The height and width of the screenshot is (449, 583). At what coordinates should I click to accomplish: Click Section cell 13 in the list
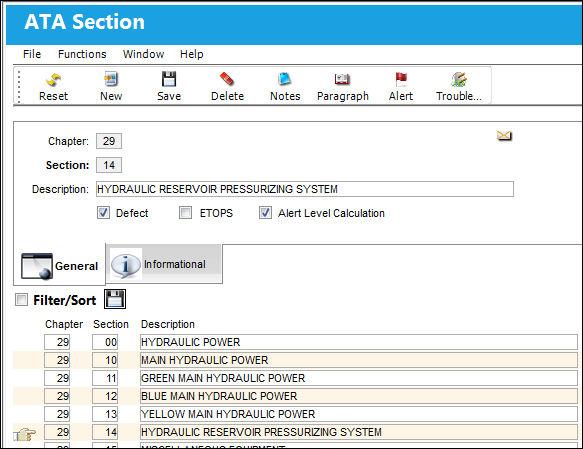click(x=105, y=414)
